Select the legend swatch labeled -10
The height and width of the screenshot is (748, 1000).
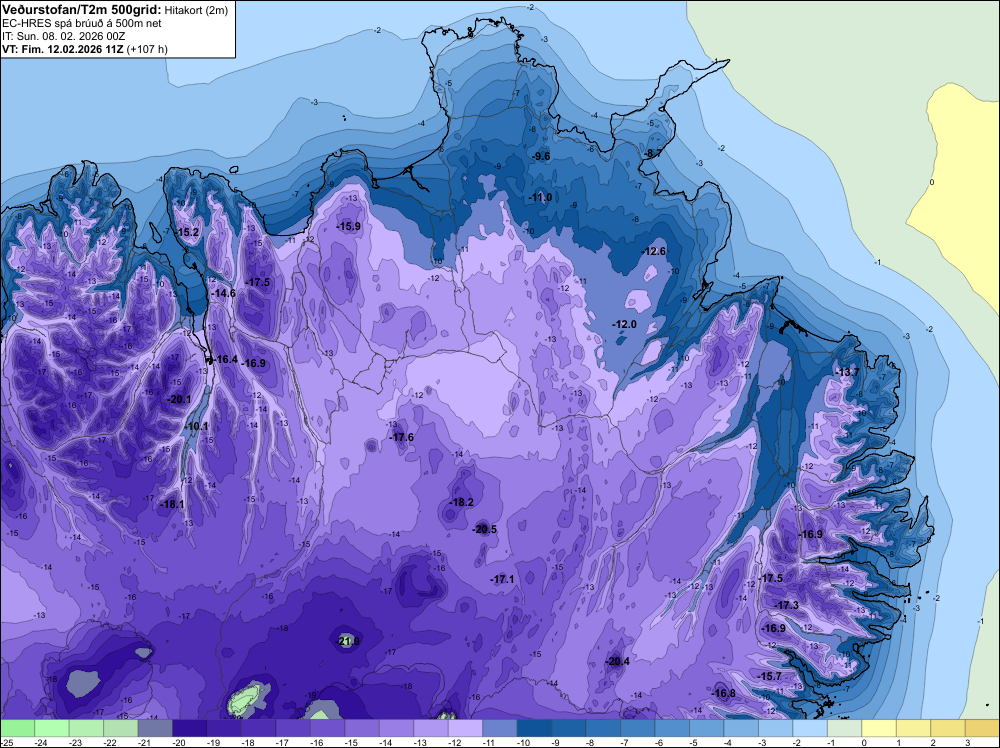(x=534, y=729)
